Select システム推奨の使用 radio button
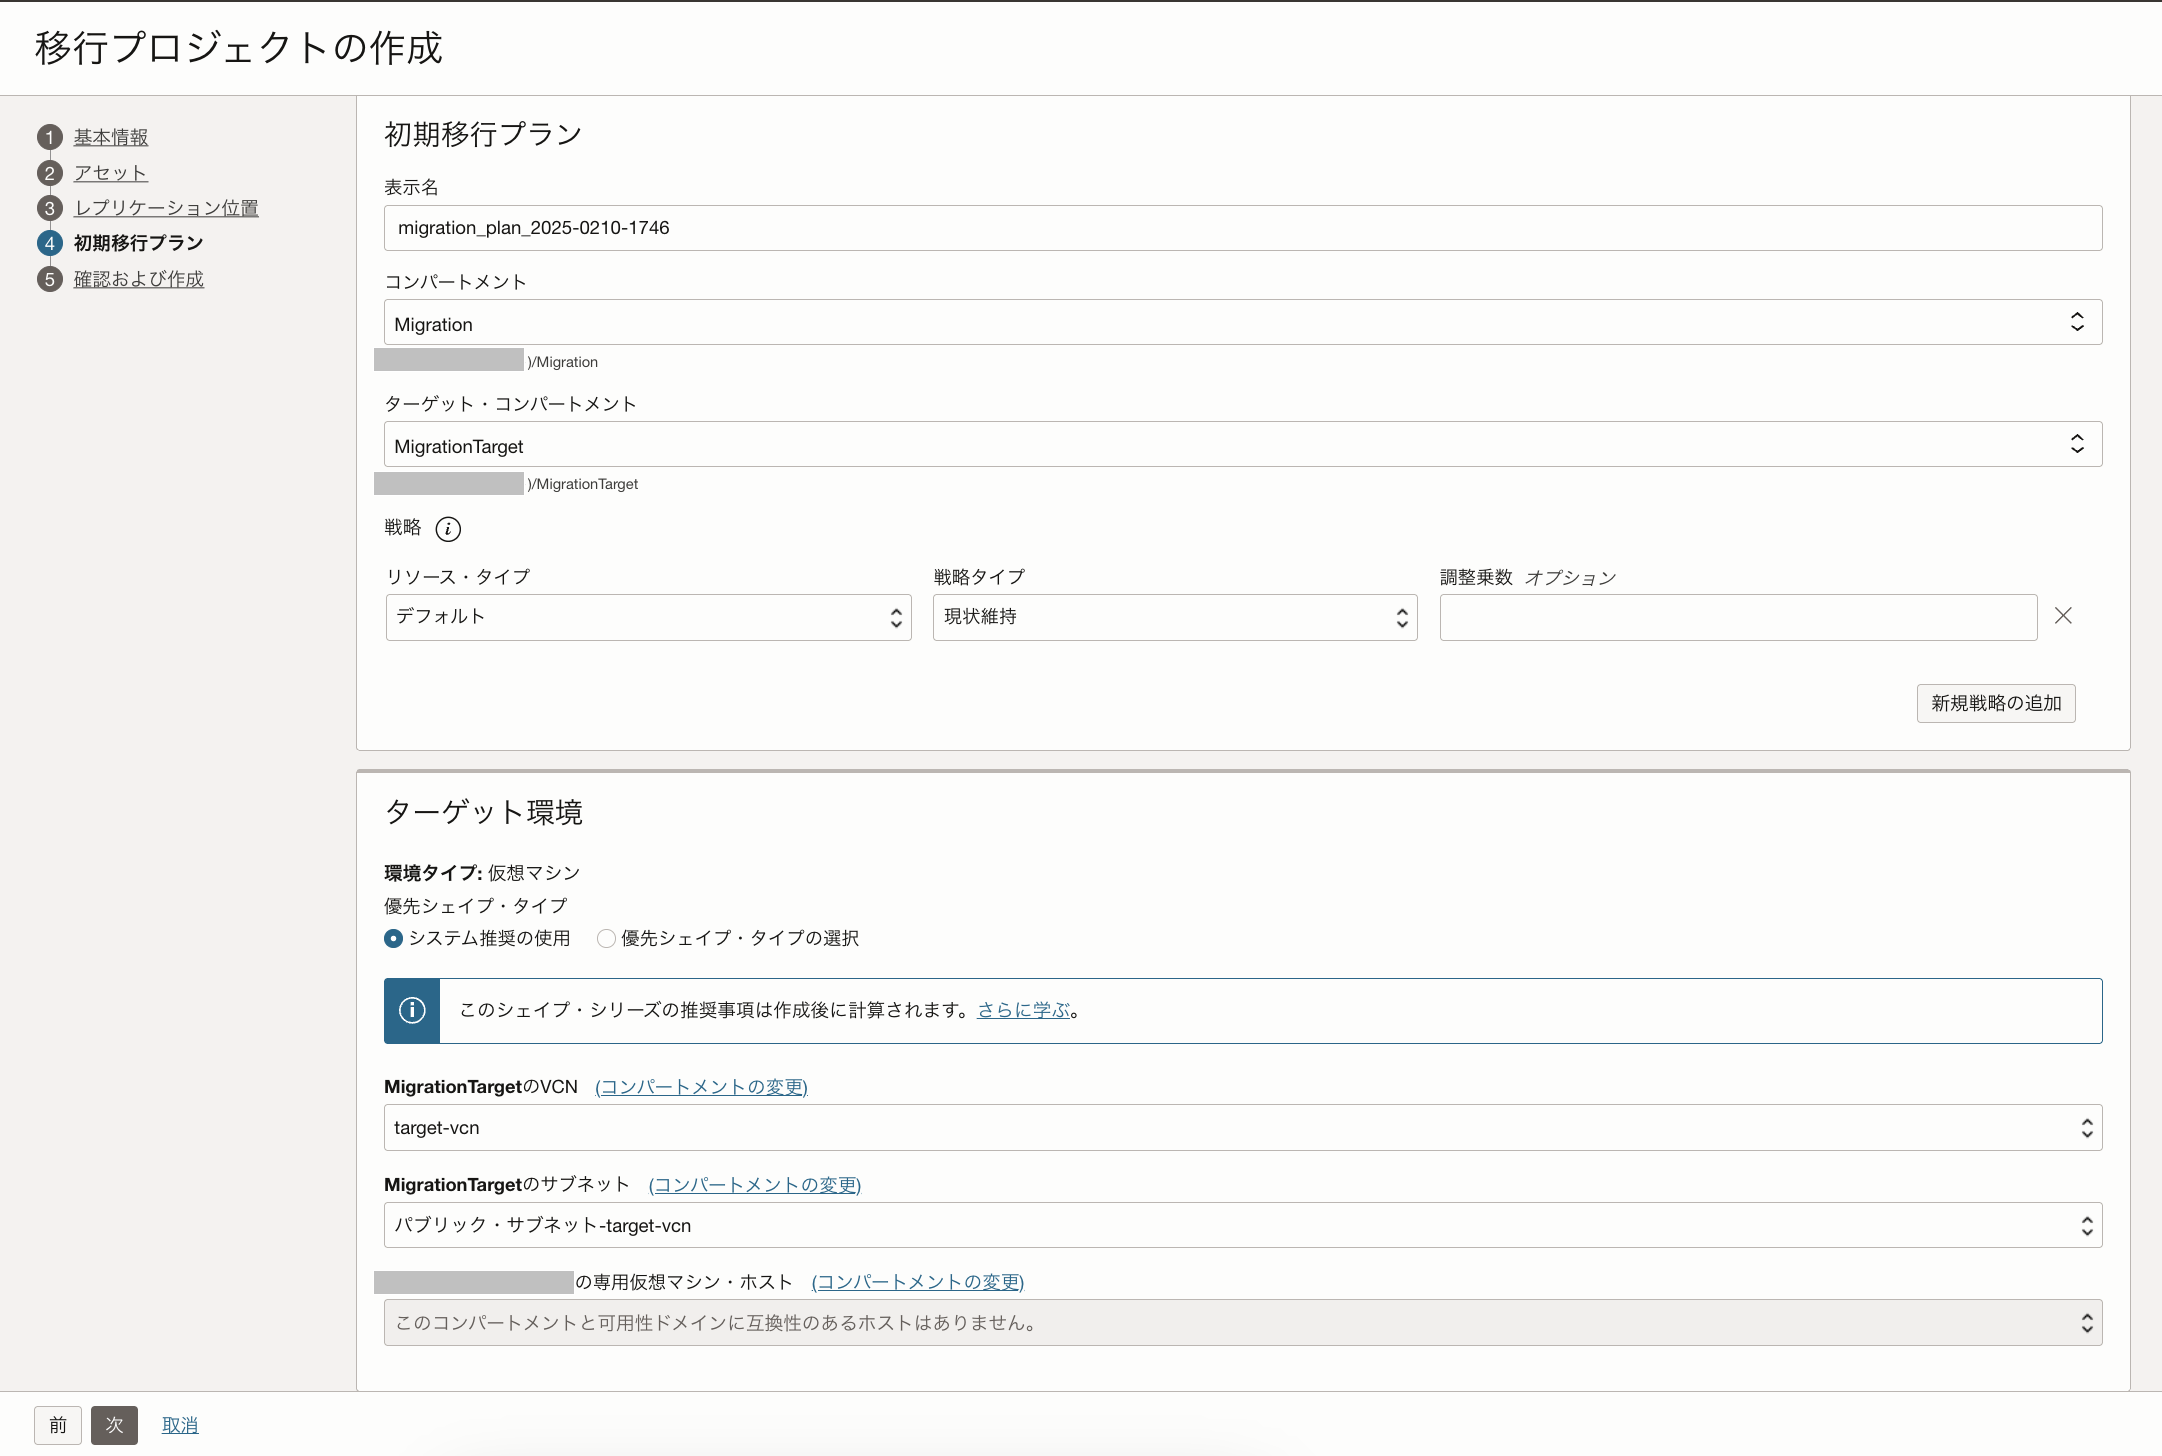This screenshot has width=2162, height=1456. click(x=394, y=938)
